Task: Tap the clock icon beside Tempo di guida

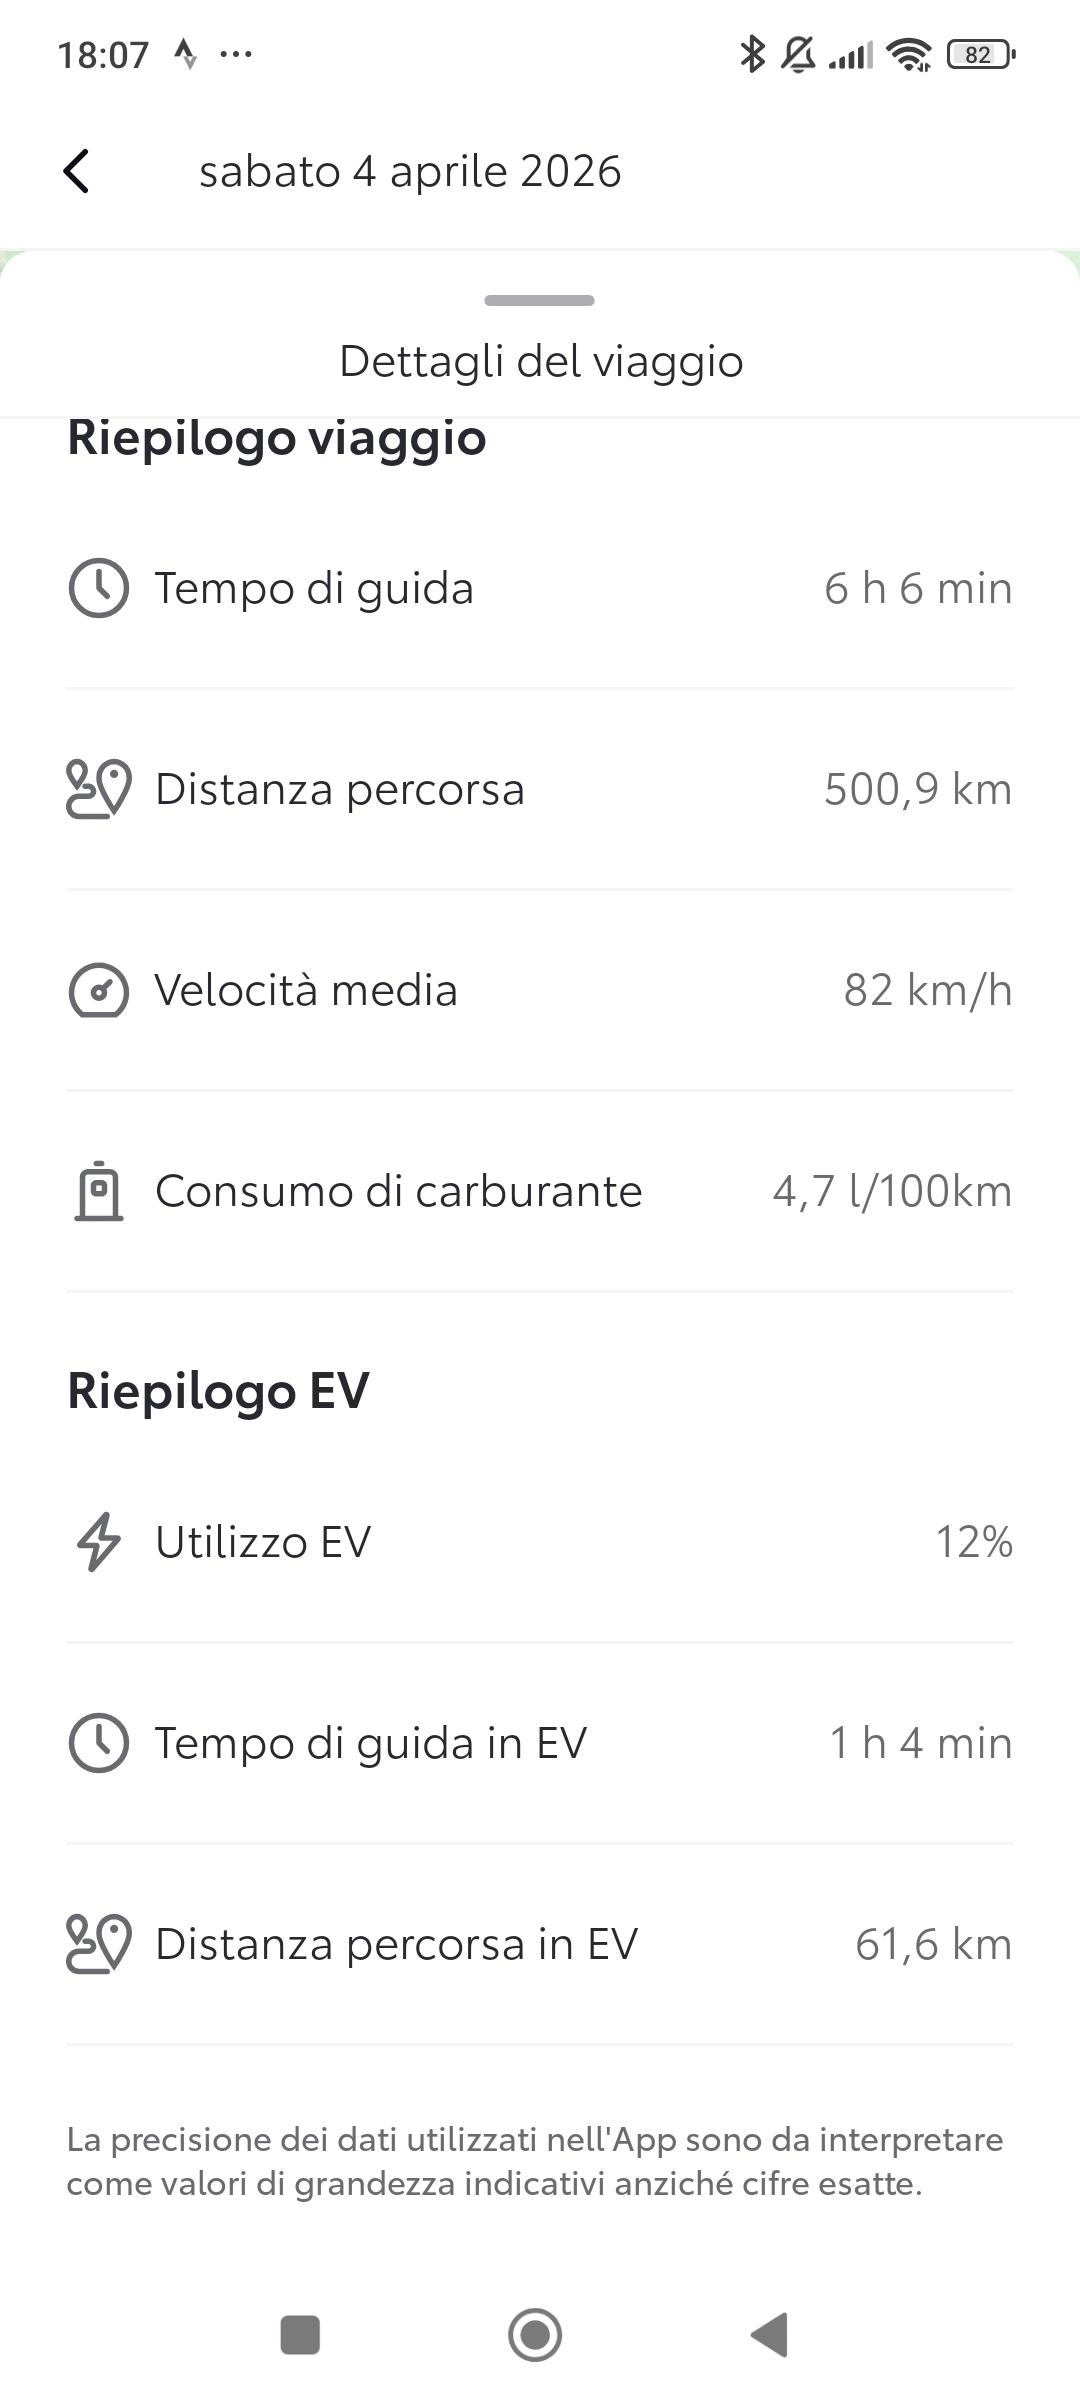Action: [x=98, y=588]
